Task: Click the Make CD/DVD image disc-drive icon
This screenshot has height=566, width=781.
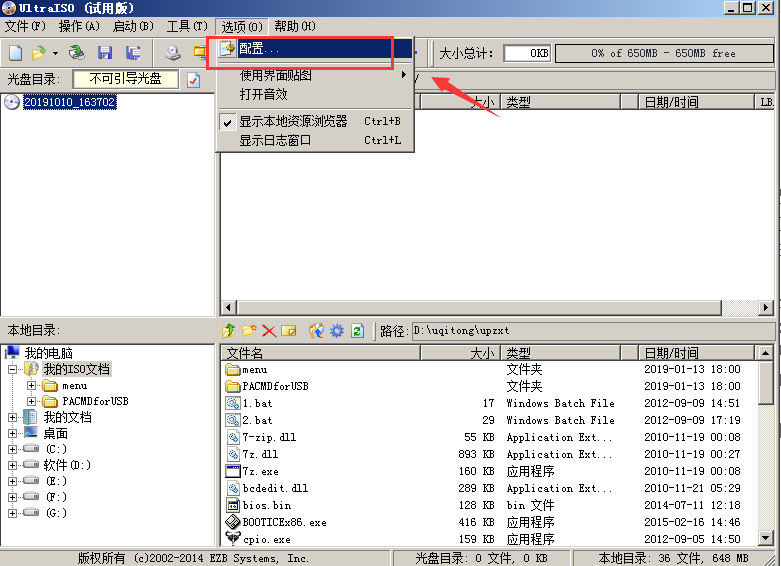Action: pyautogui.click(x=173, y=53)
